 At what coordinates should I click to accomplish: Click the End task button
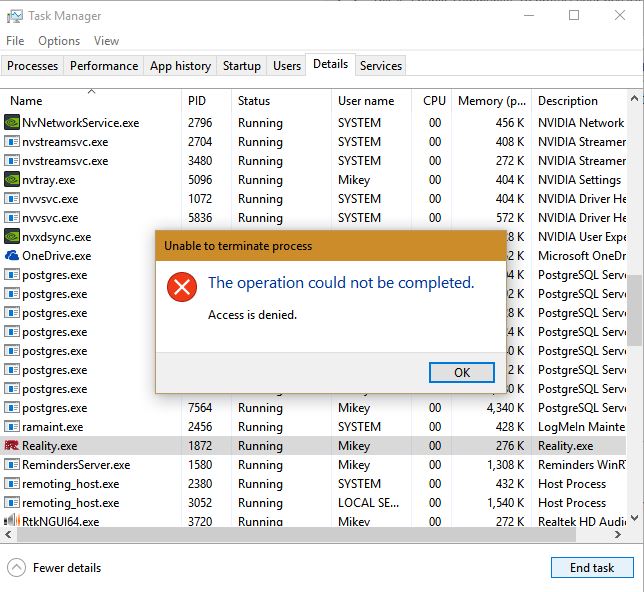tap(592, 568)
